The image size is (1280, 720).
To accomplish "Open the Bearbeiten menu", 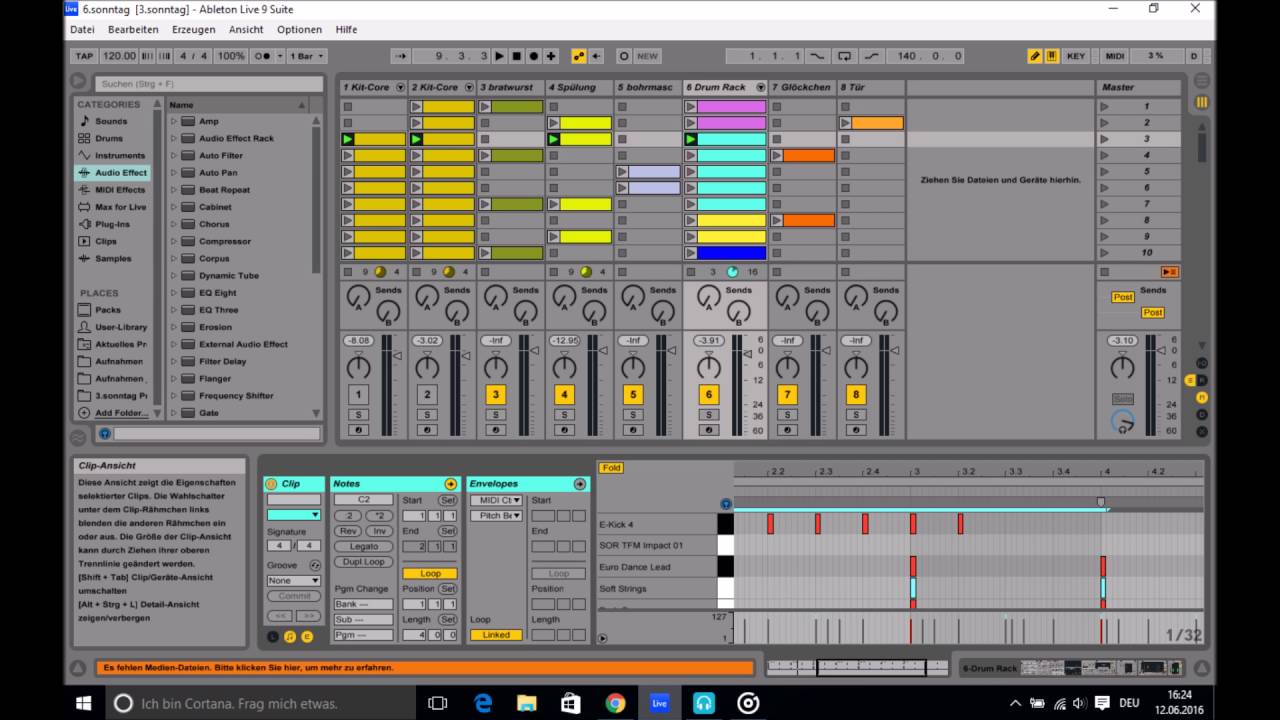I will 133,30.
